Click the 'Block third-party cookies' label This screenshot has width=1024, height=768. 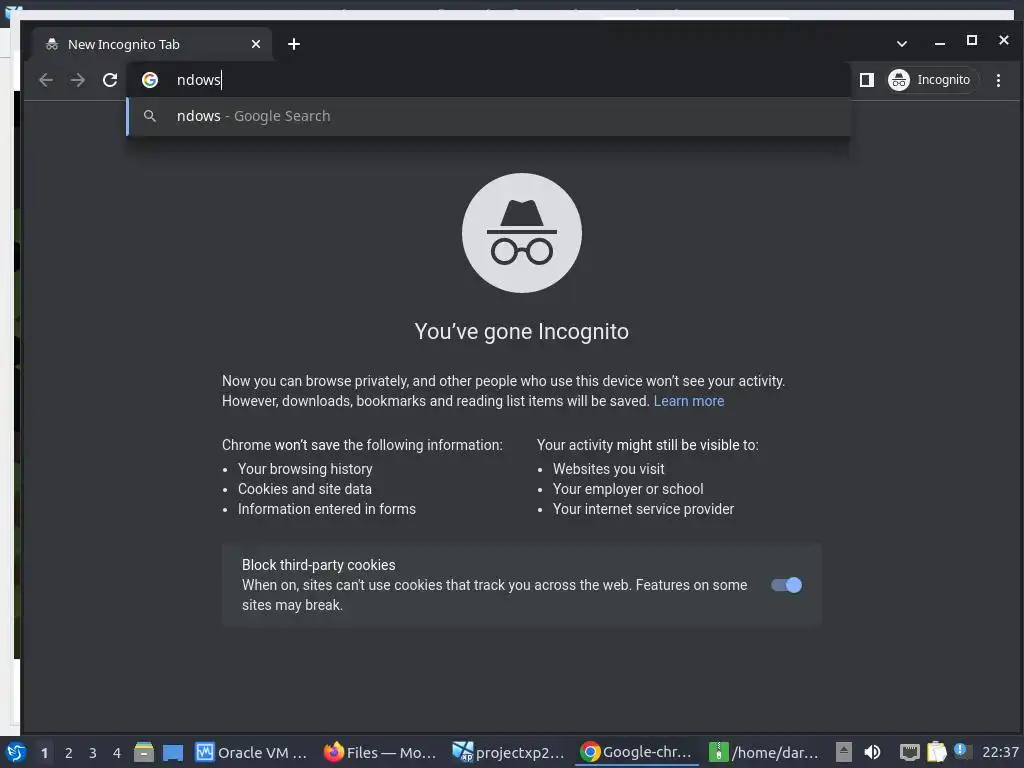[319, 565]
